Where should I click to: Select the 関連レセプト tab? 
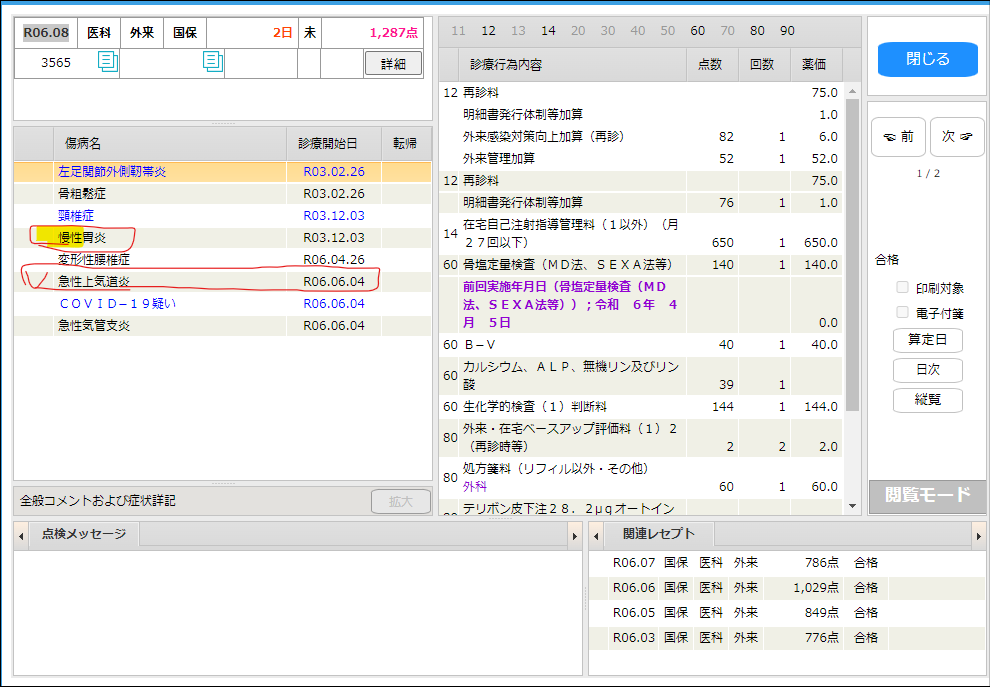coord(659,534)
